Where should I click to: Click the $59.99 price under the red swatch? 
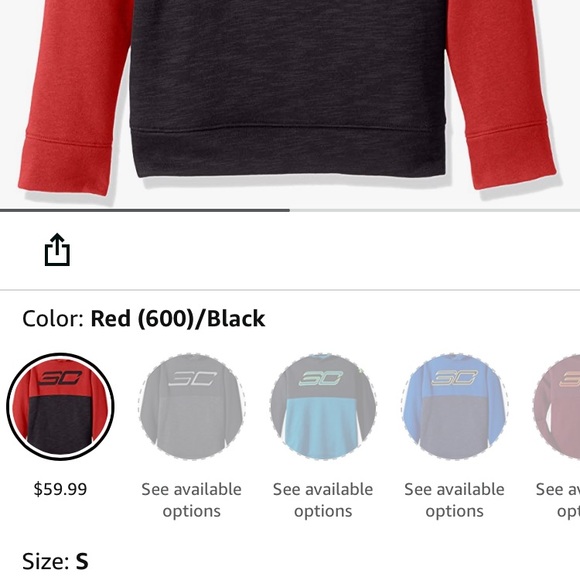pyautogui.click(x=60, y=489)
